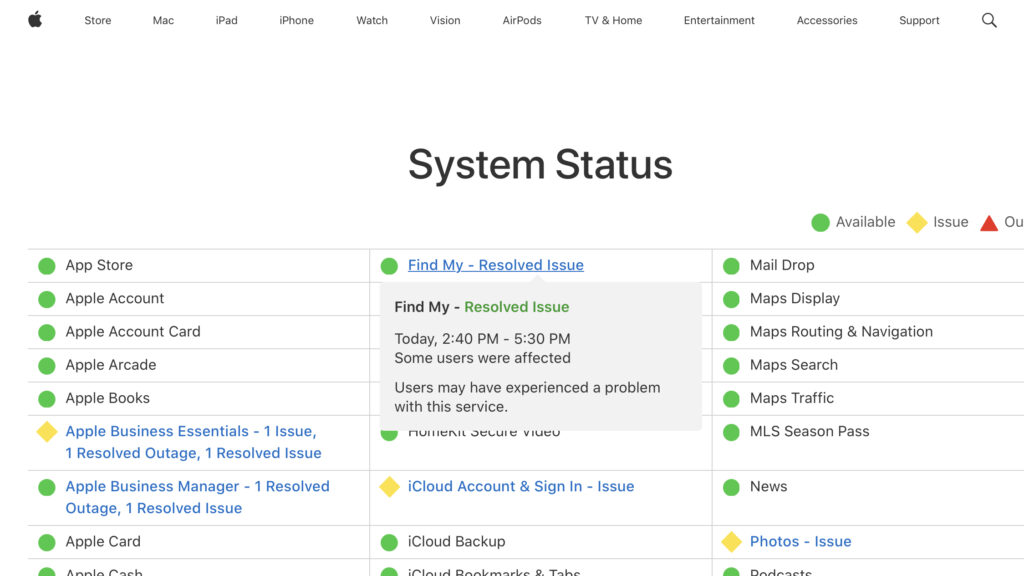
Task: Click the yellow Issue diamond beside Apple Business Essentials
Action: [44, 432]
